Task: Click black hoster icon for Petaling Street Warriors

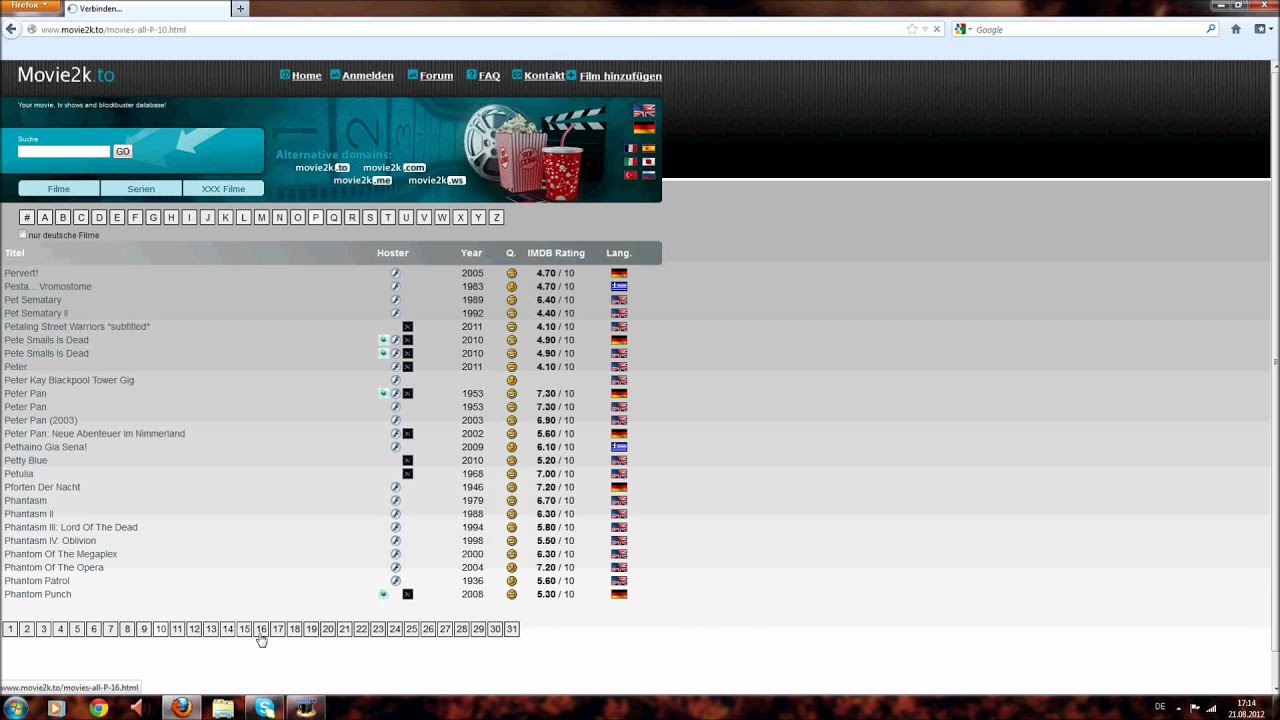Action: (407, 327)
